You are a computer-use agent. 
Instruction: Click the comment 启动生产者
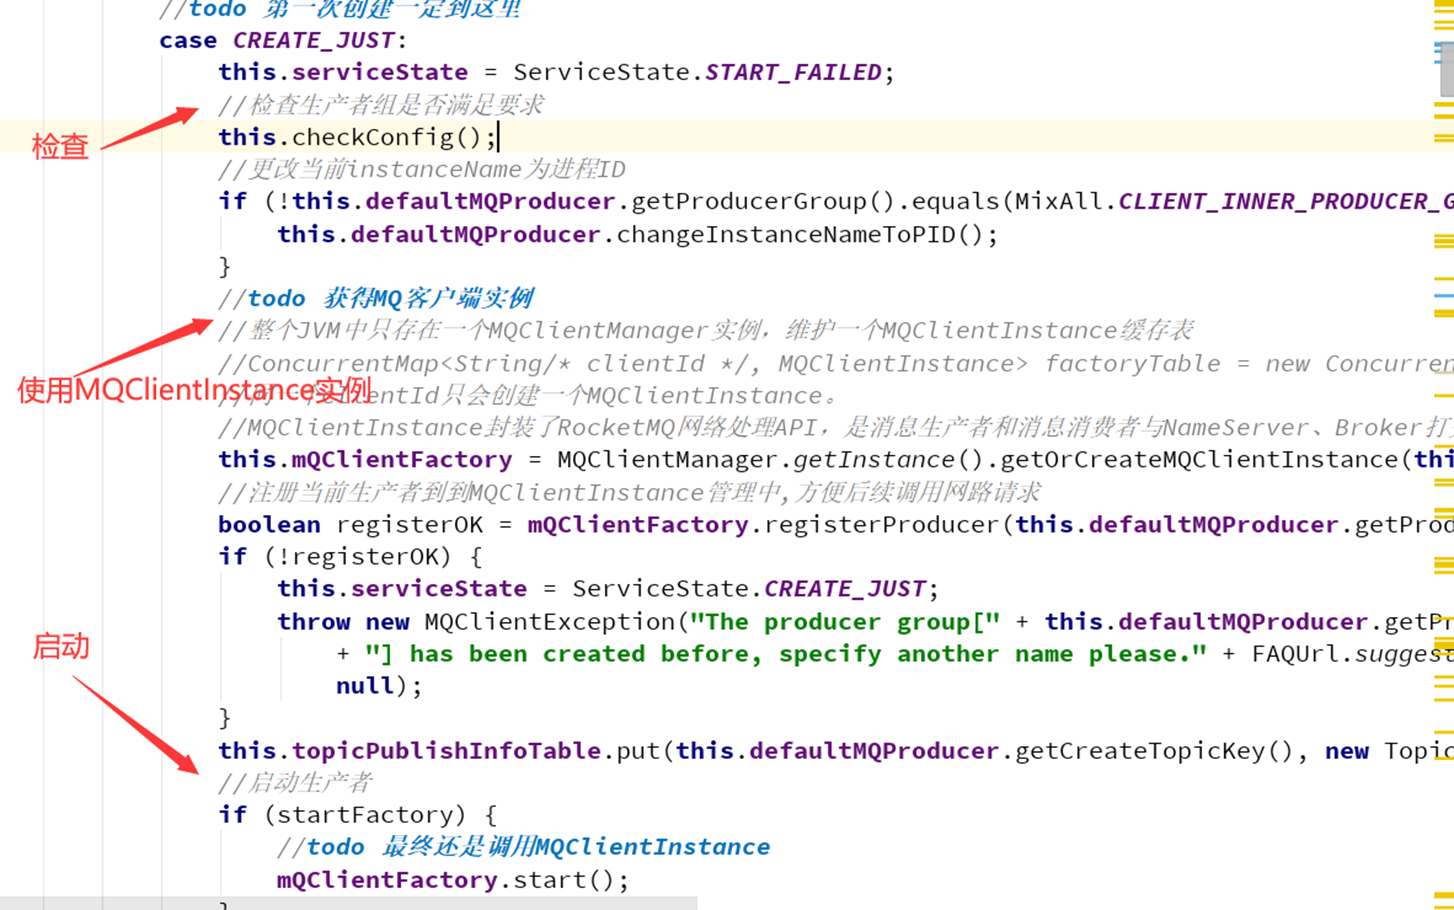(x=295, y=782)
